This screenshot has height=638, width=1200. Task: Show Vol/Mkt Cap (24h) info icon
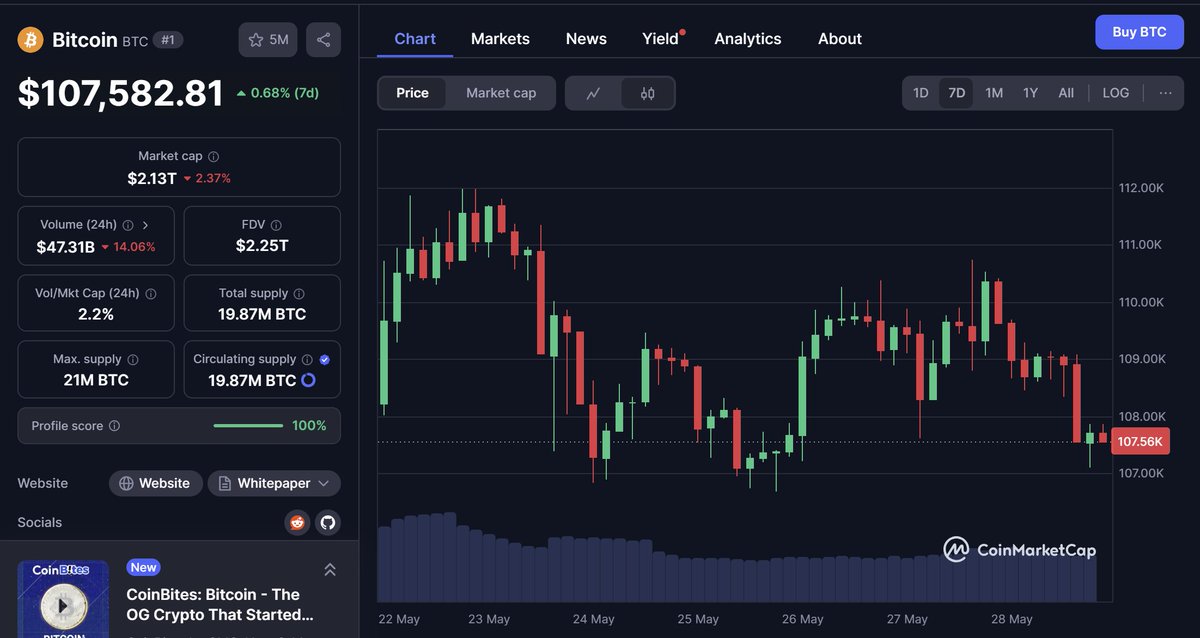[x=151, y=294]
